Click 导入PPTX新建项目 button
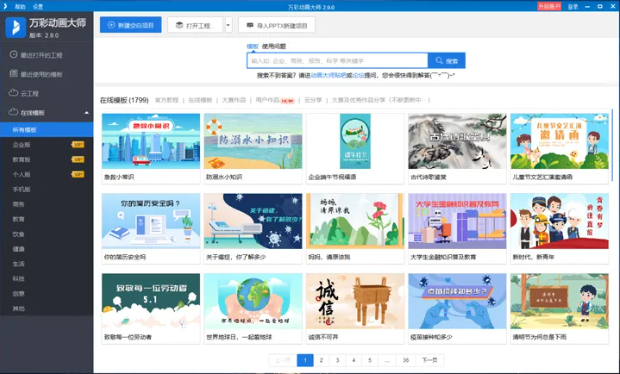 pyautogui.click(x=277, y=25)
